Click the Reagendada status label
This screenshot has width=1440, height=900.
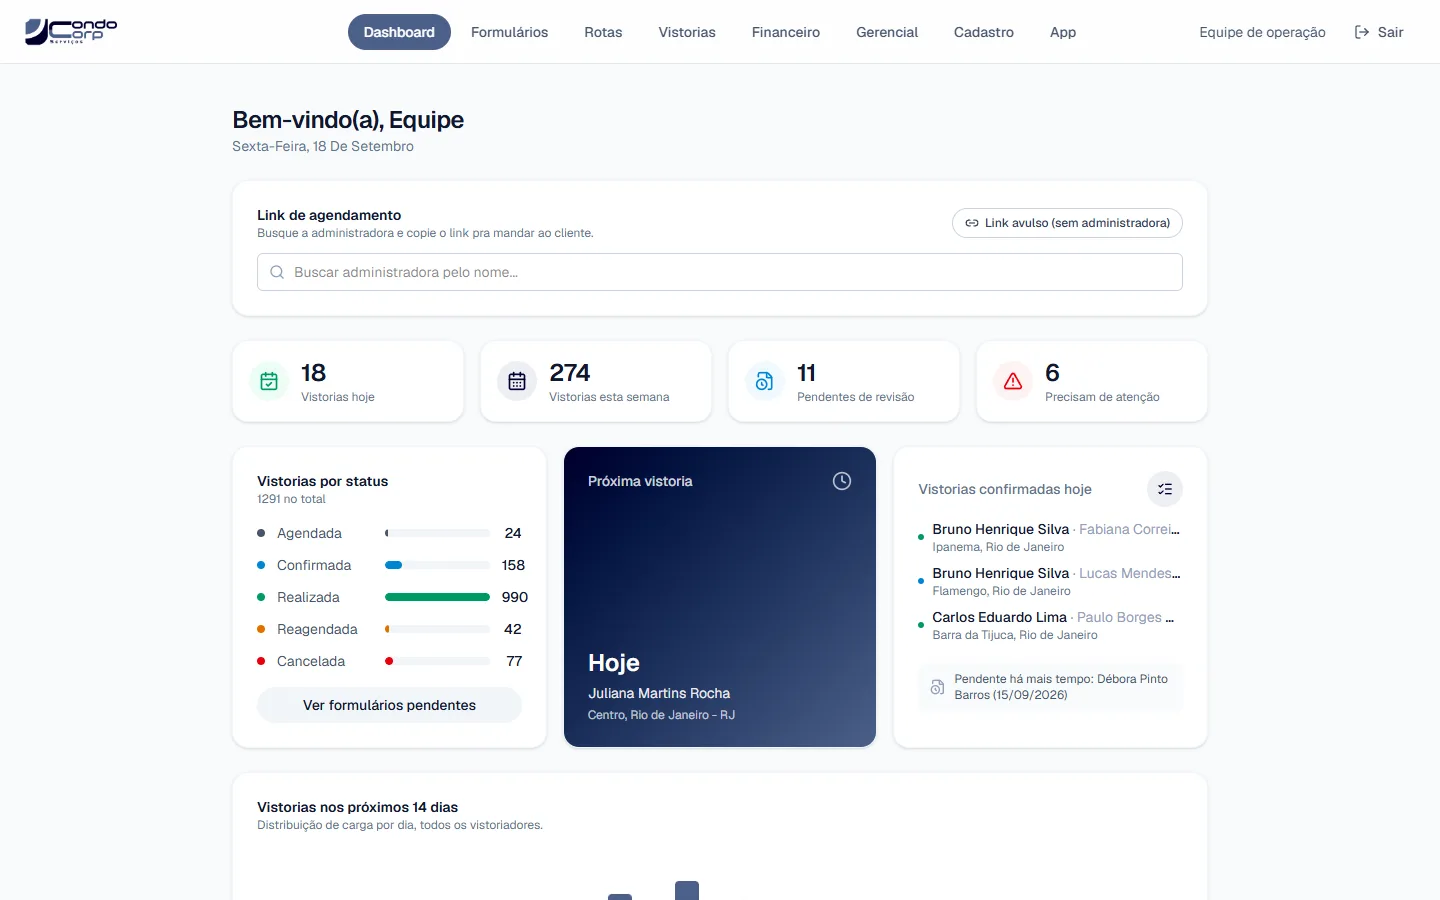[x=317, y=629]
